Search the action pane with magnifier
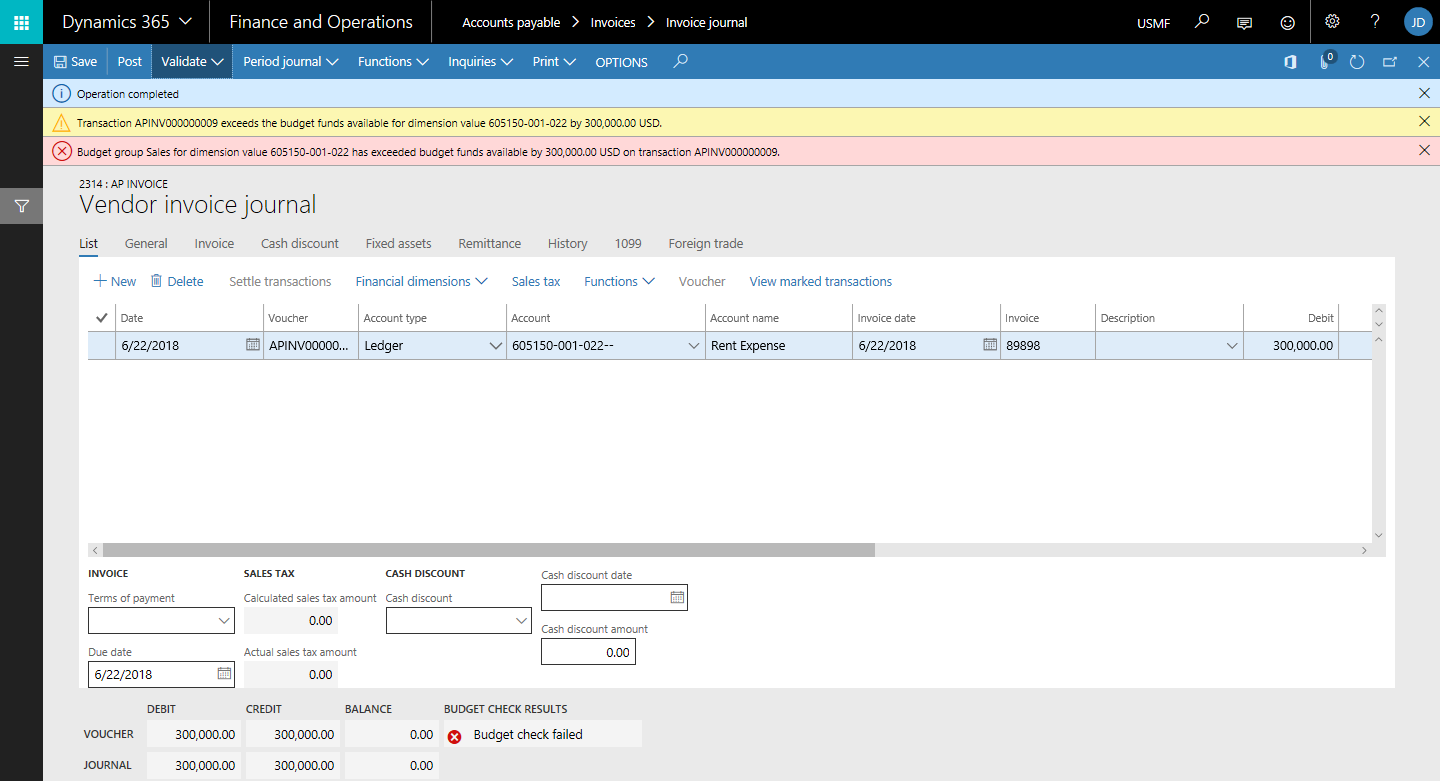1440x781 pixels. click(x=681, y=61)
